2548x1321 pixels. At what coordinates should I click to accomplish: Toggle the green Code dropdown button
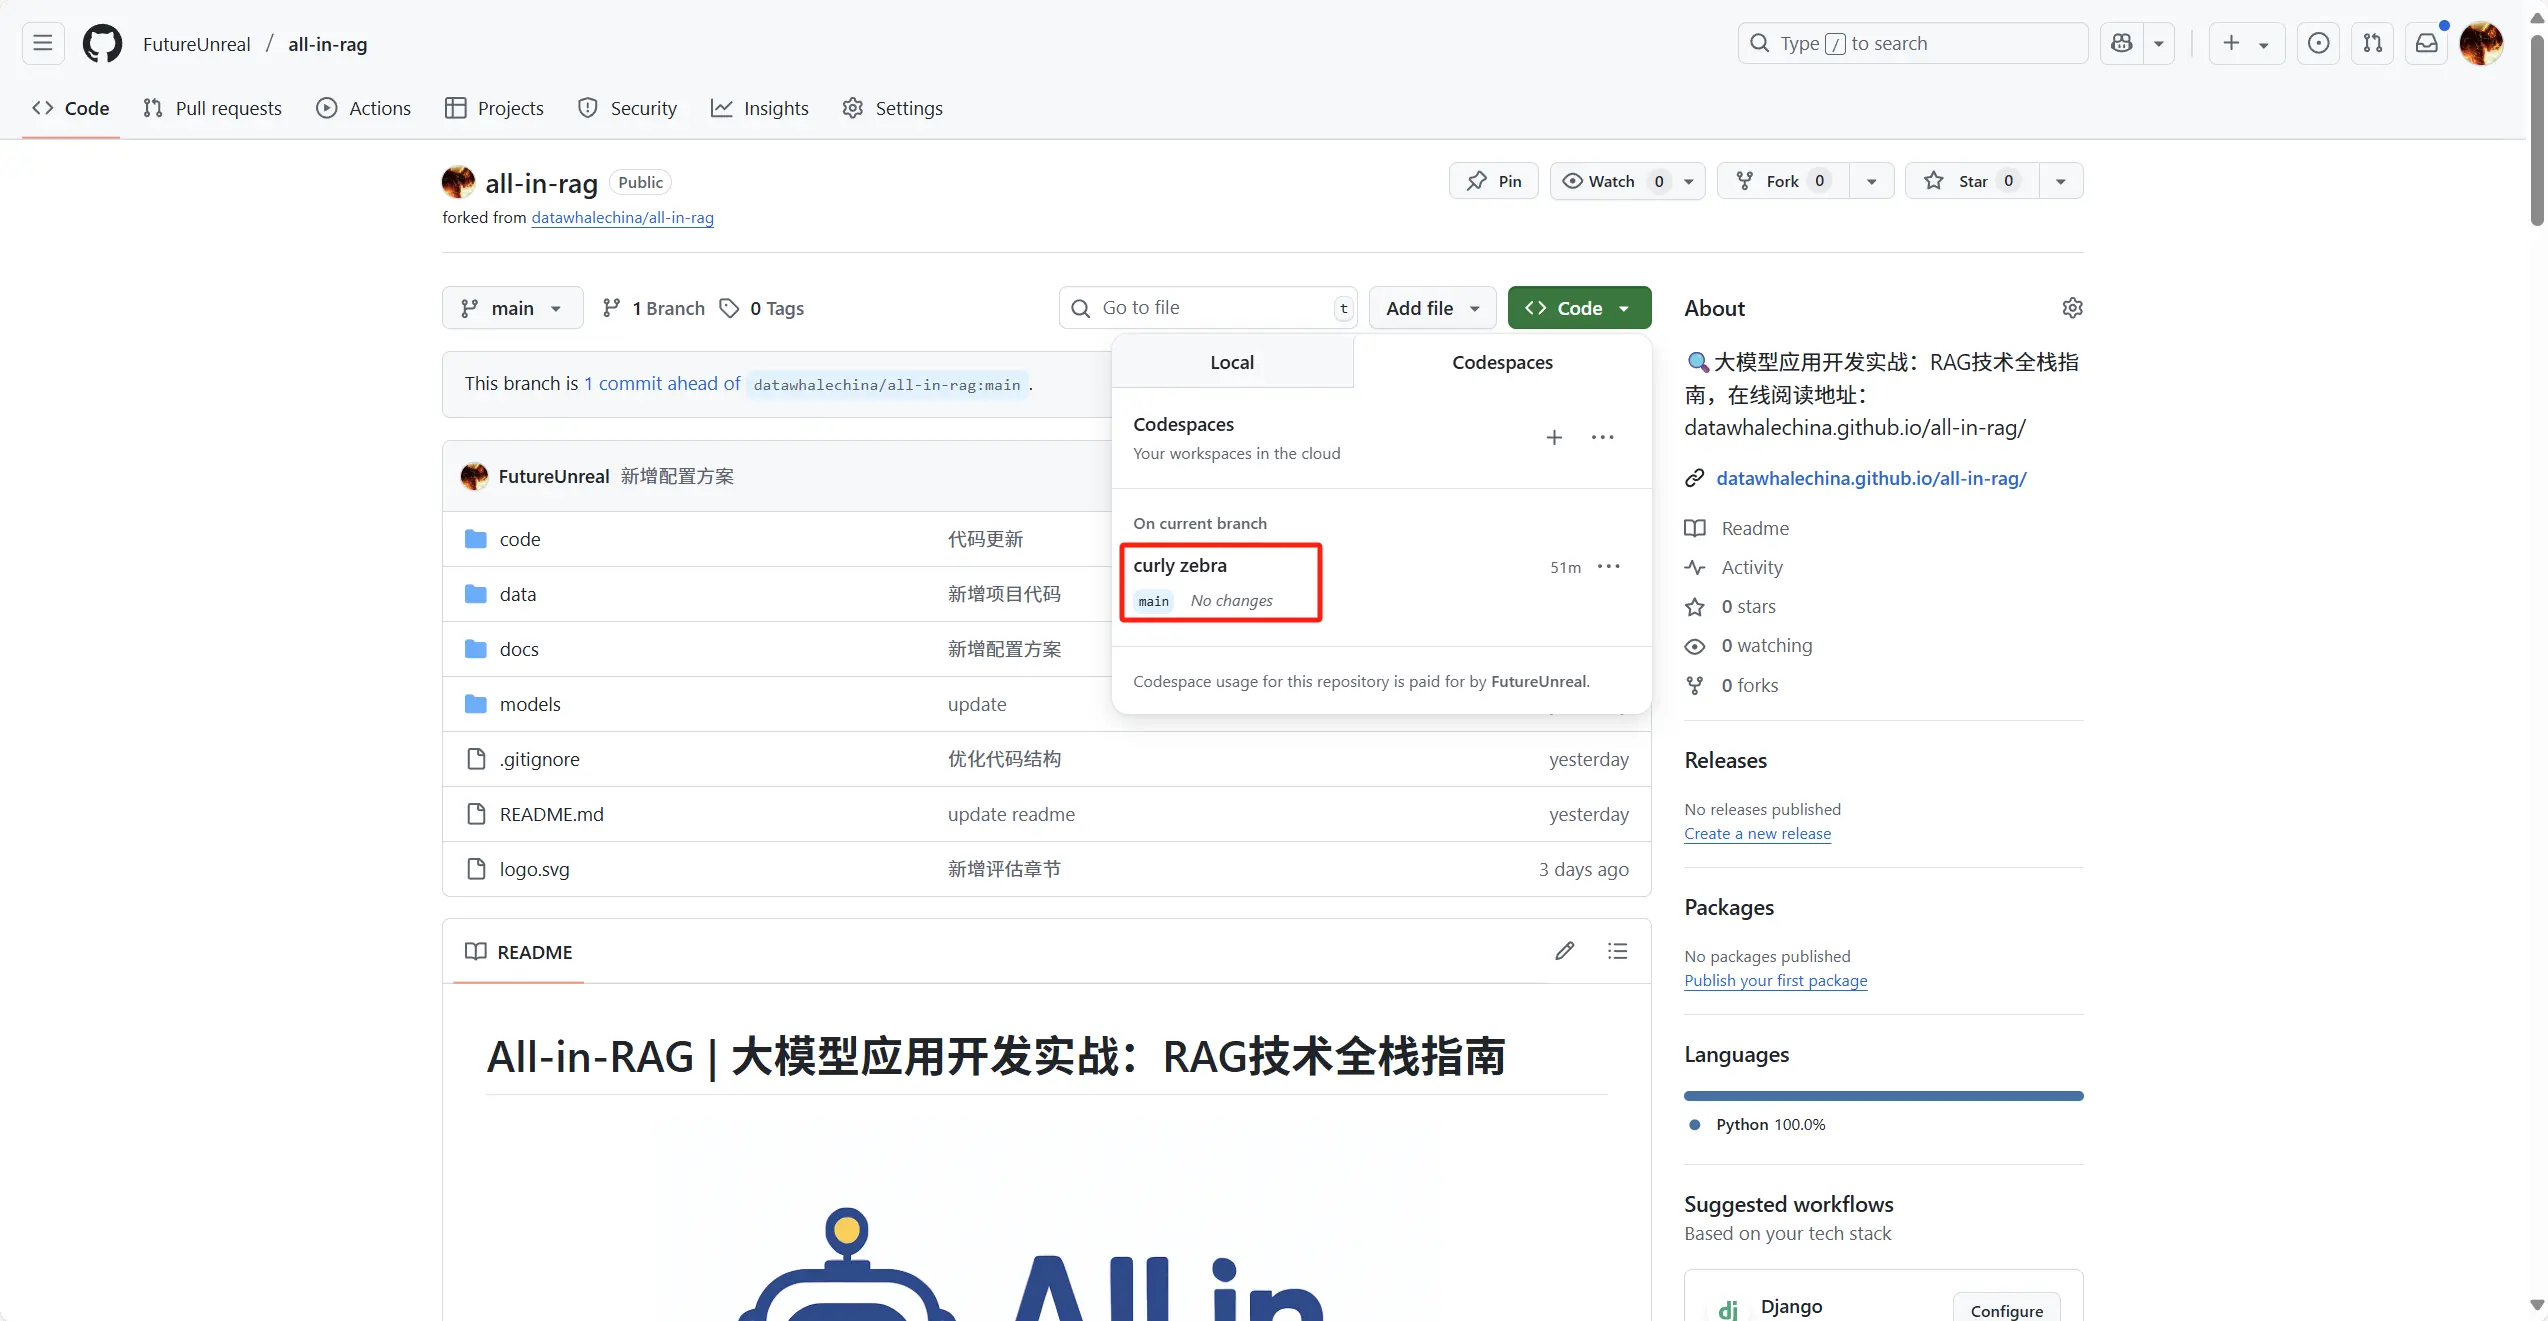(x=1579, y=308)
